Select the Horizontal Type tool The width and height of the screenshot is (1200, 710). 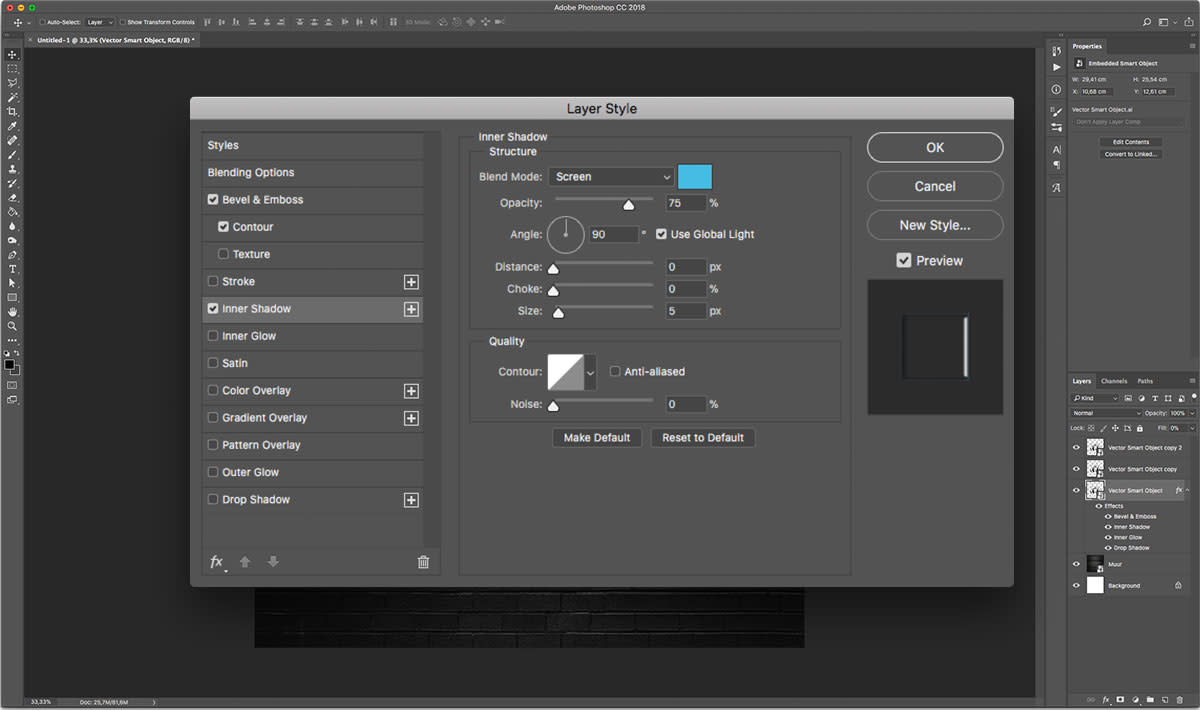pos(12,269)
